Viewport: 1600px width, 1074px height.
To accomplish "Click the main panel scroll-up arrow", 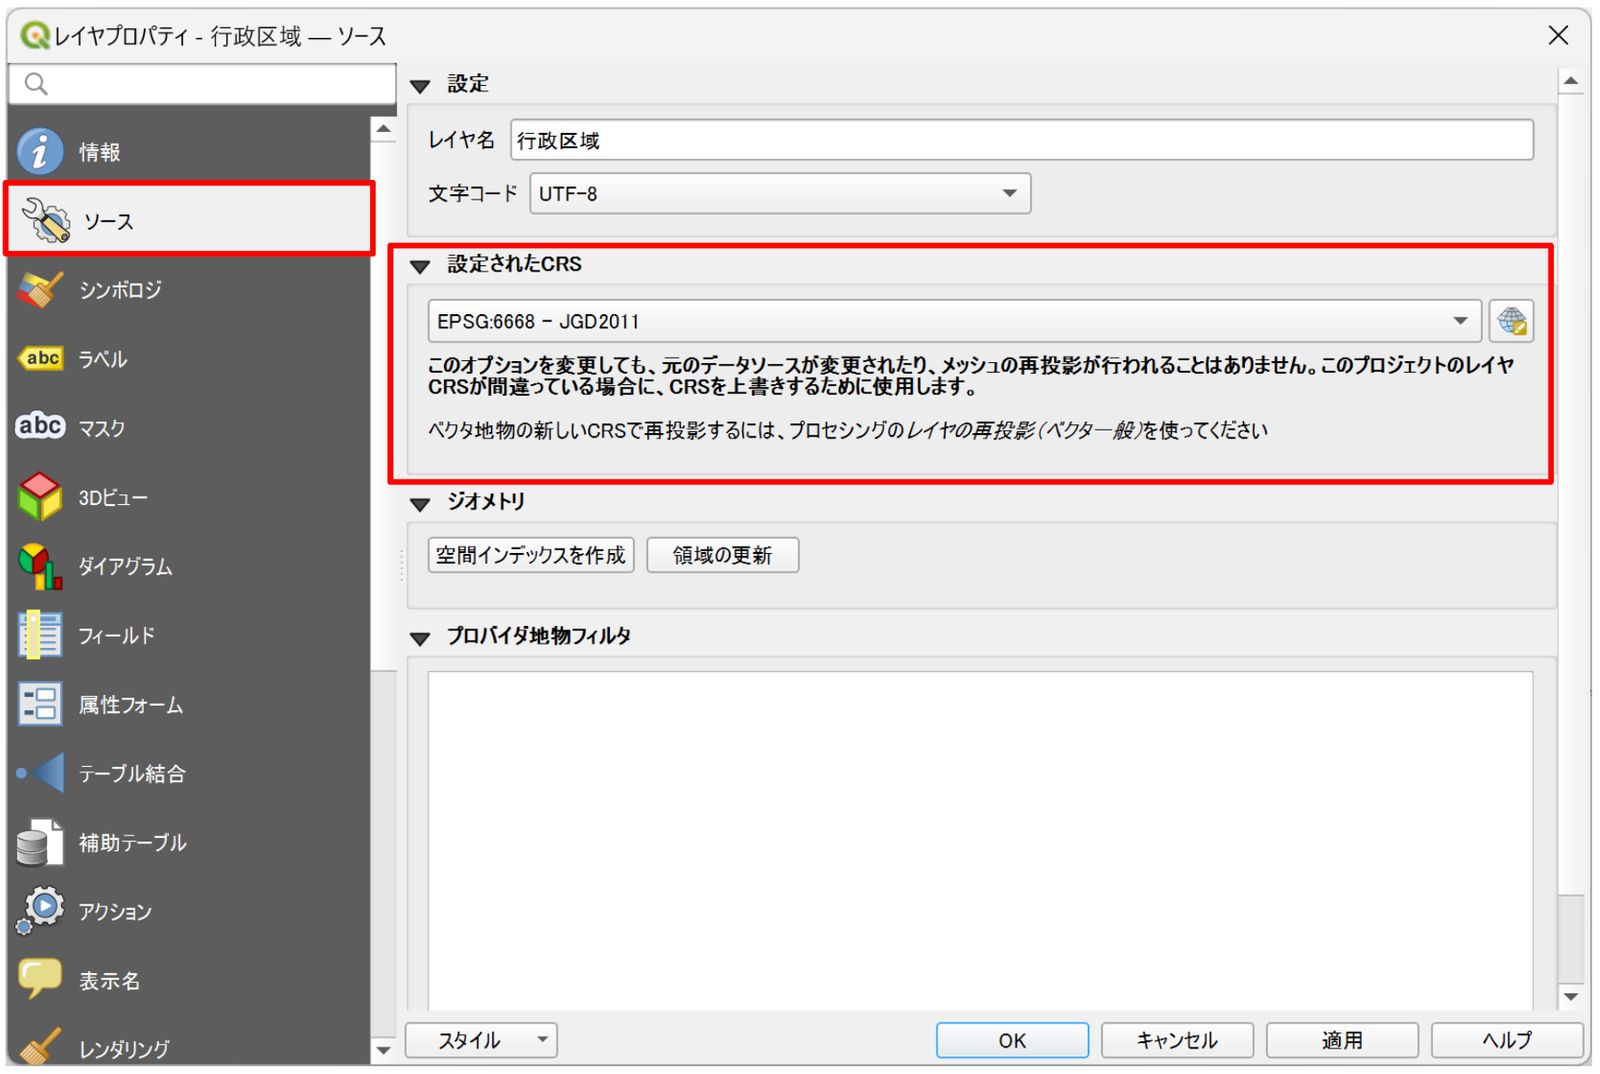I will click(1571, 81).
